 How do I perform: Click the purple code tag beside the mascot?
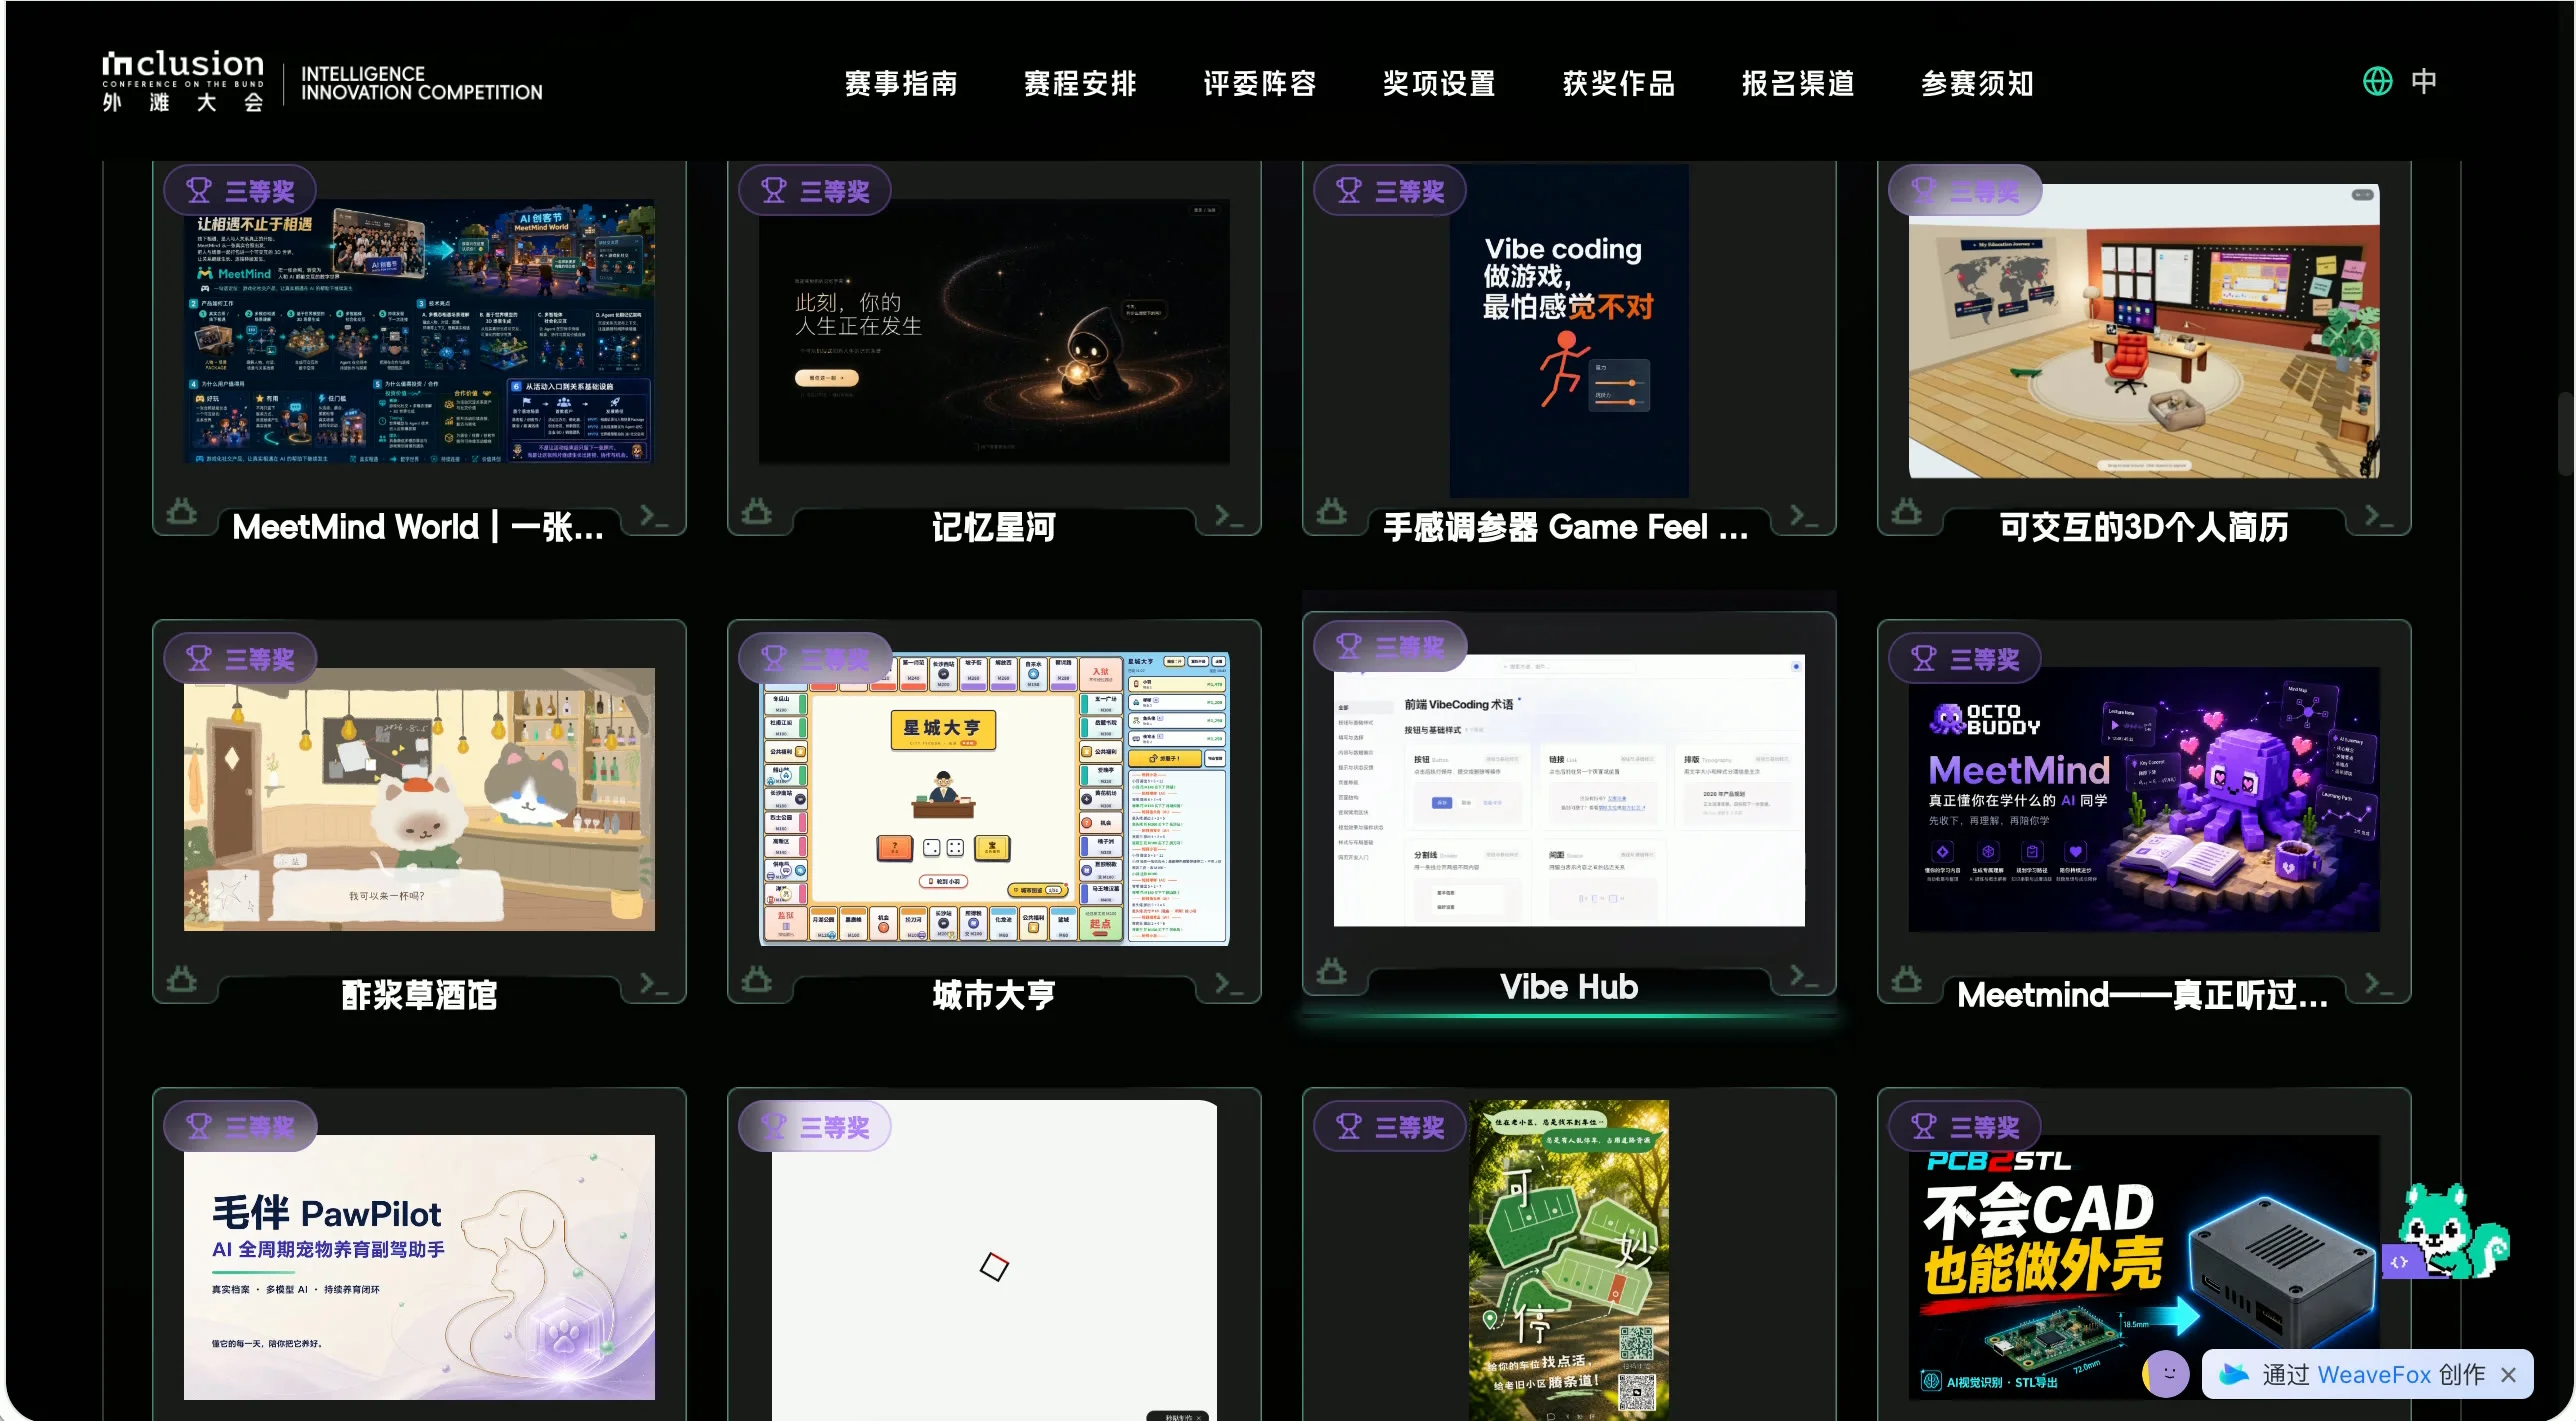2399,1262
